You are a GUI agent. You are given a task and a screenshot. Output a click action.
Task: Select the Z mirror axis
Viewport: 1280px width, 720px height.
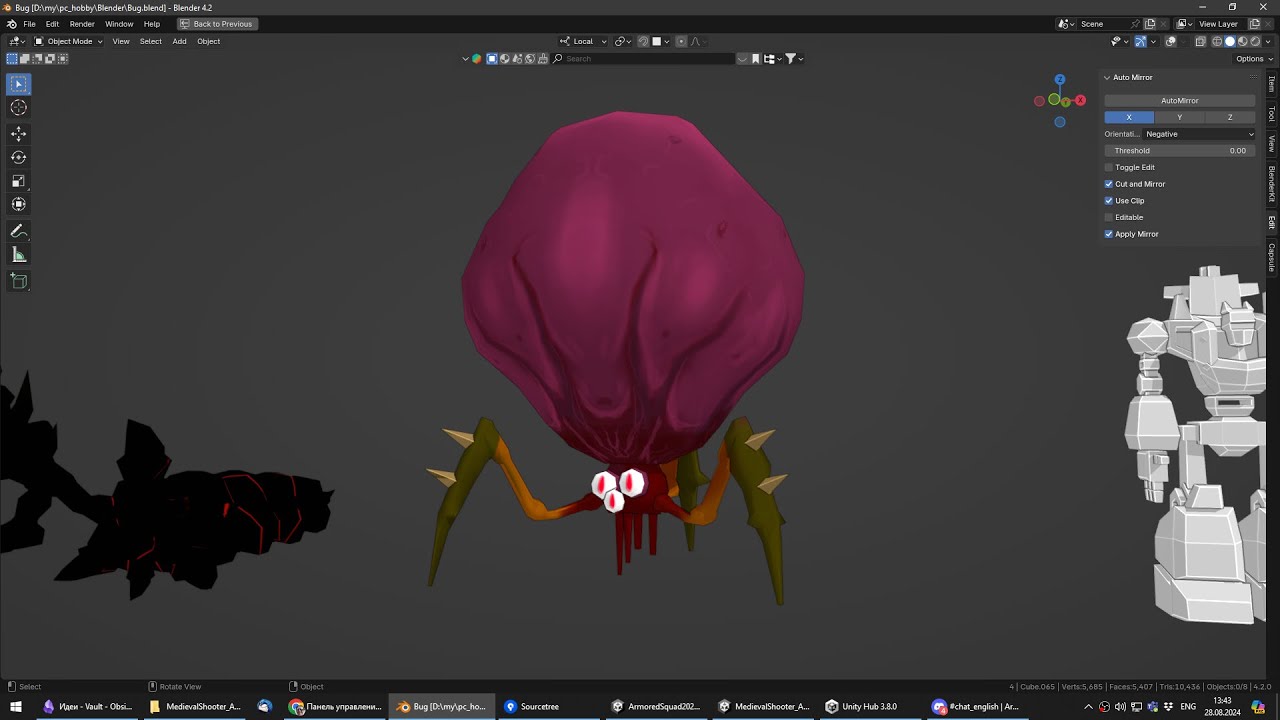tap(1230, 117)
